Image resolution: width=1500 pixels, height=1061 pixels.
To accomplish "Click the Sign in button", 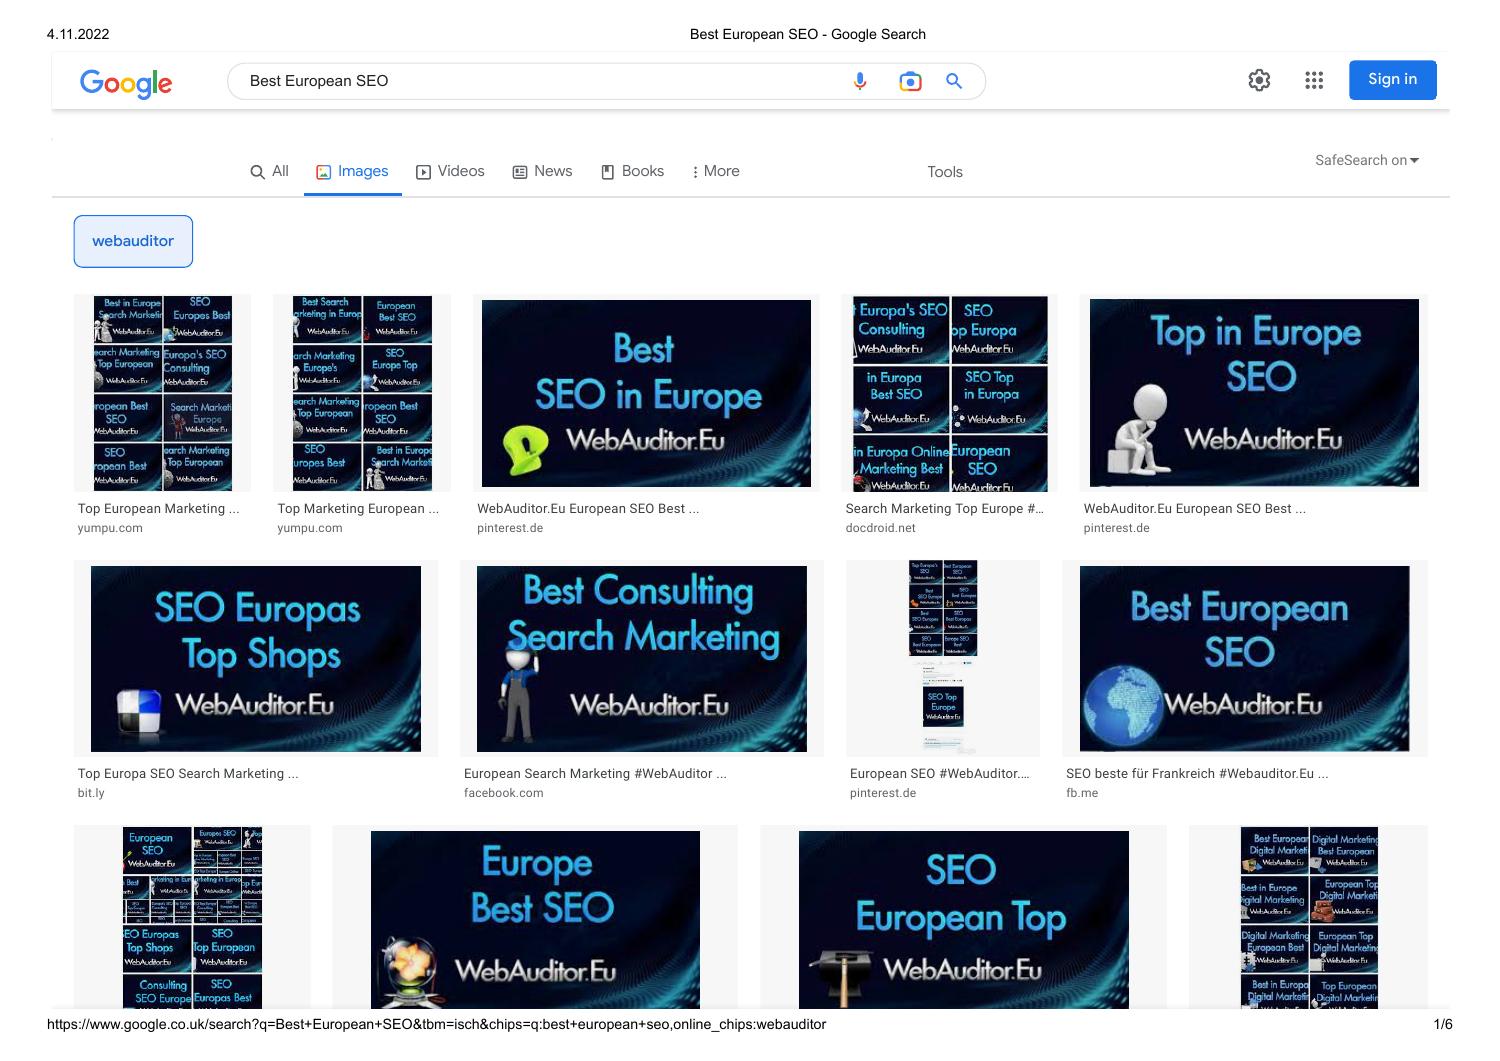I will (1392, 79).
